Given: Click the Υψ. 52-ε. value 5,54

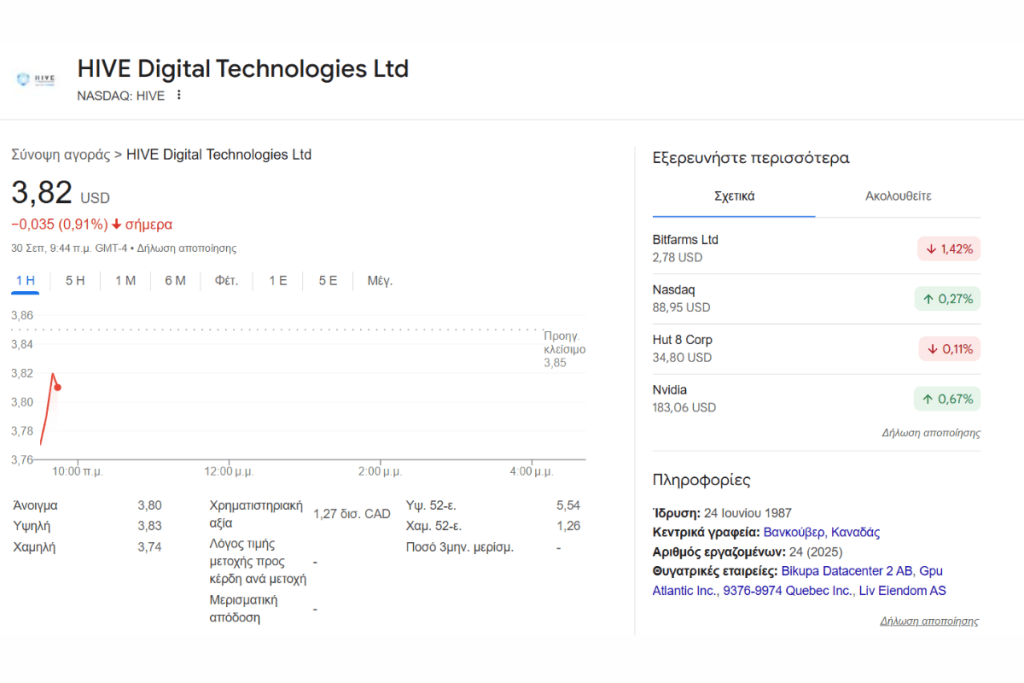Looking at the screenshot, I should point(568,505).
